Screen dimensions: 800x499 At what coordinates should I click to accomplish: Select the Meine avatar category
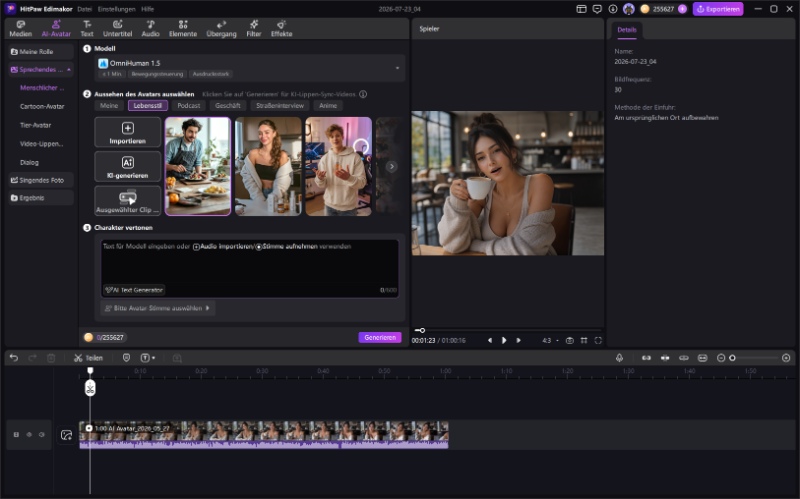point(109,106)
